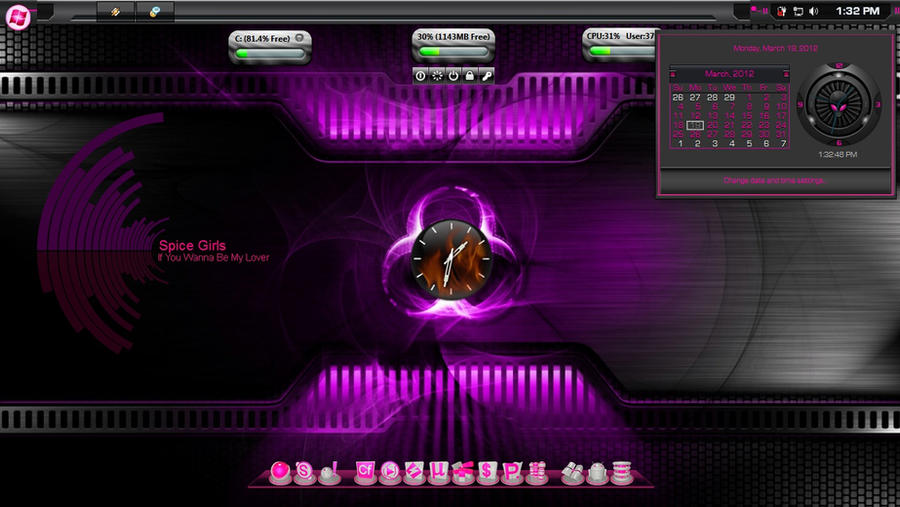Open the P dock icon

point(511,473)
